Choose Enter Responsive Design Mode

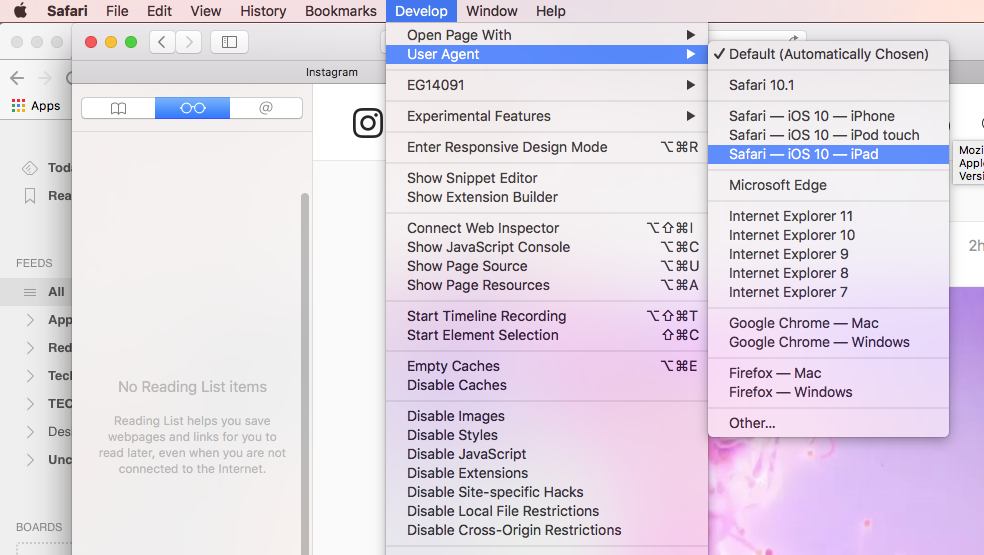[x=547, y=147]
